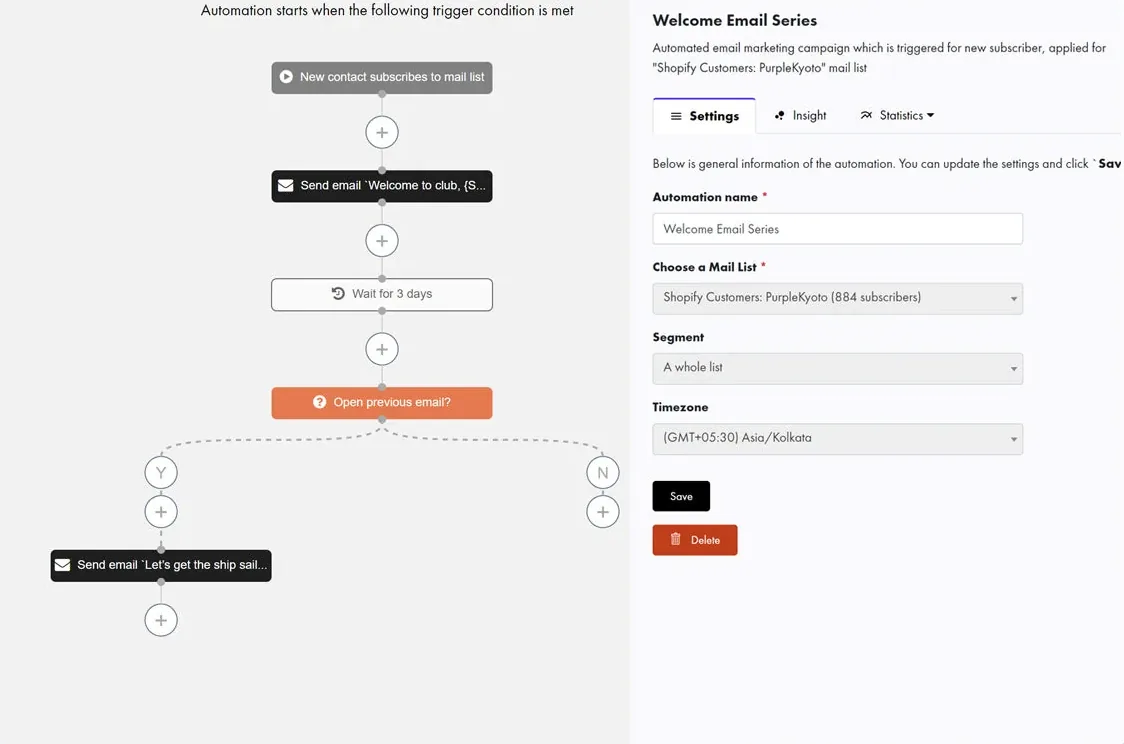
Task: Add a step below the Welcome to club email
Action: 381,241
